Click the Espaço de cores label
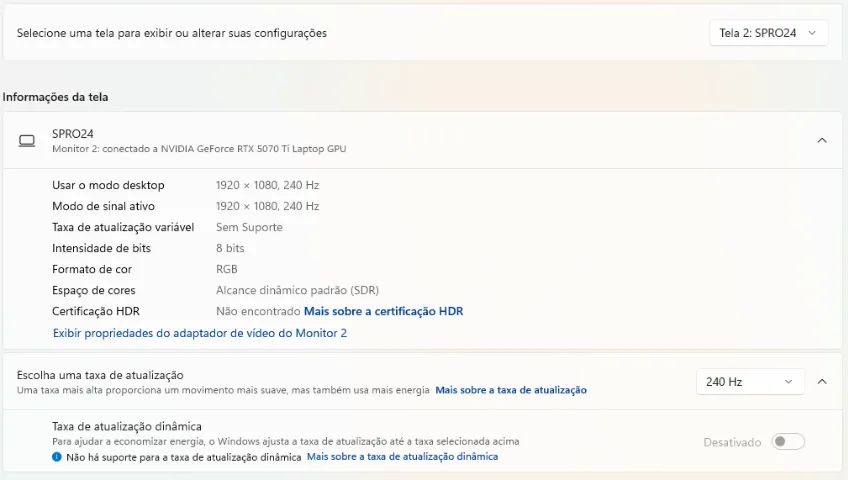Screen dimensions: 848x480 coord(94,290)
